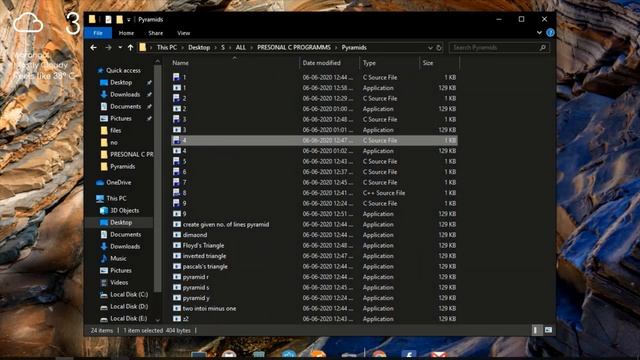Open the File ribbon tab
640x360 pixels.
click(98, 33)
